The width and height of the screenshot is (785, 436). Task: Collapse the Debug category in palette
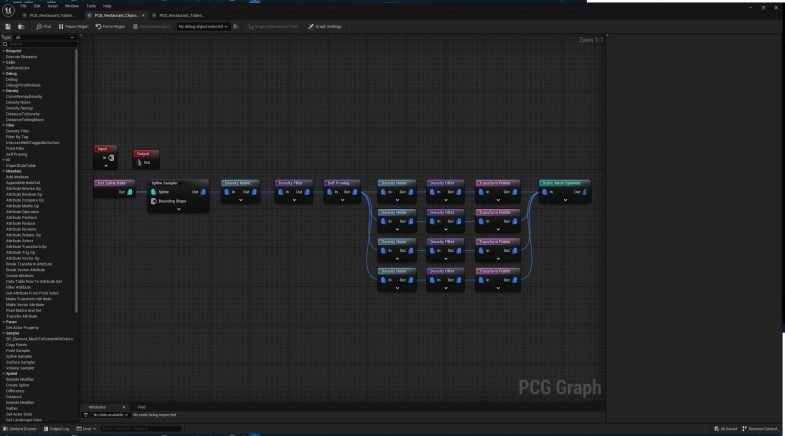tap(4, 74)
